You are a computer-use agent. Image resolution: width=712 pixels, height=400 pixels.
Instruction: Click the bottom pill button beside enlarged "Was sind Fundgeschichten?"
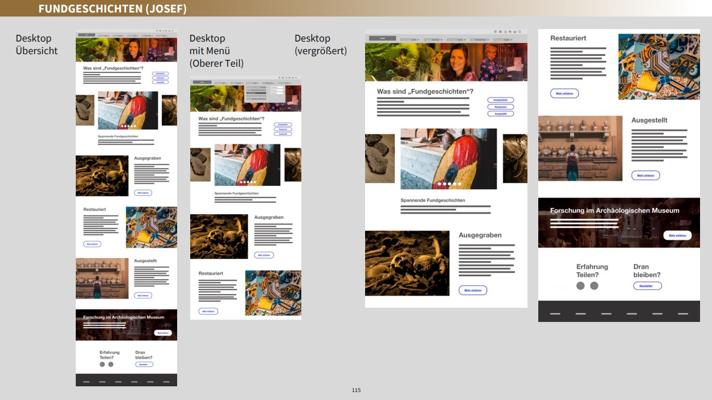[501, 114]
